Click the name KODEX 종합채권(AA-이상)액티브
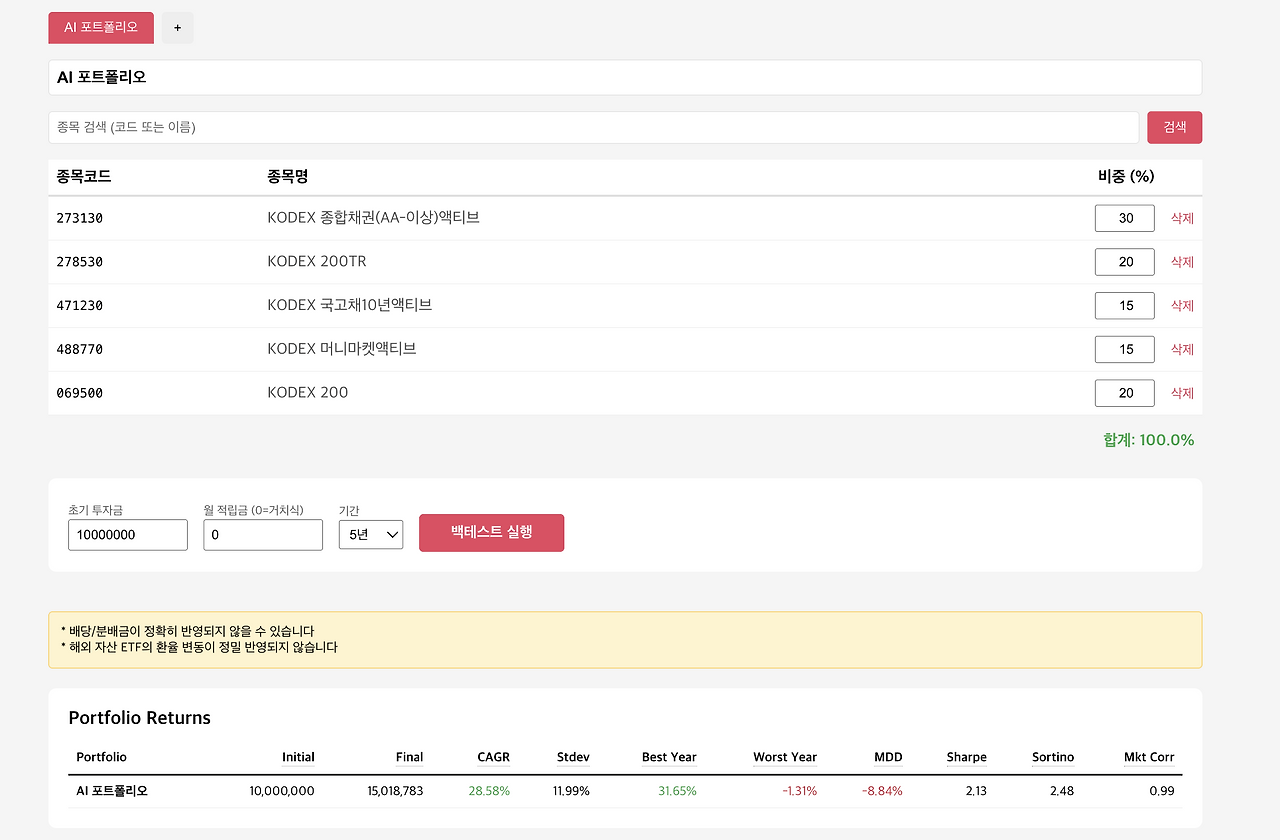Screen dimensions: 1280x840 pos(374,217)
